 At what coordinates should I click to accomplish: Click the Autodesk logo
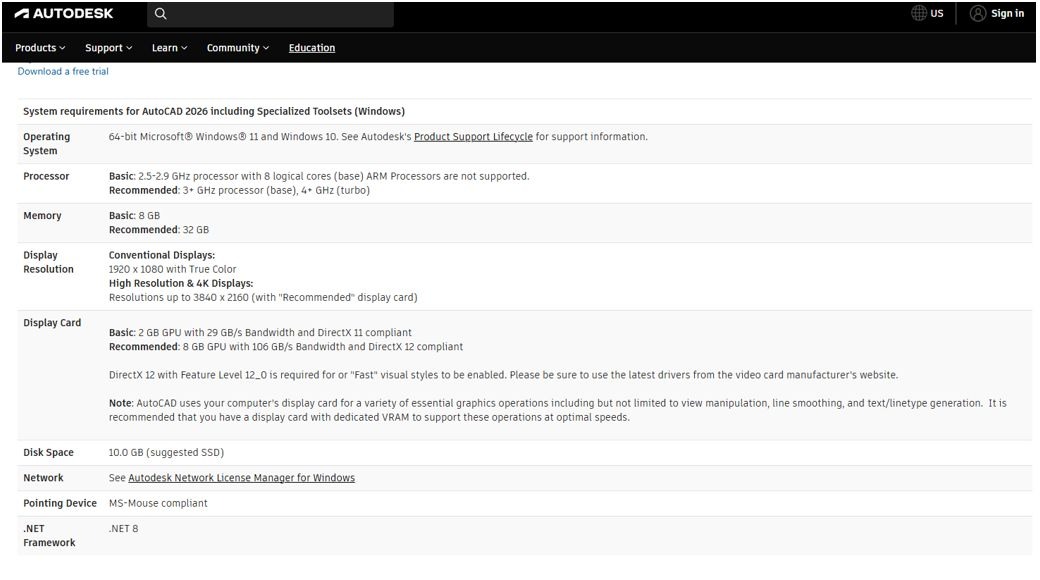(x=64, y=13)
